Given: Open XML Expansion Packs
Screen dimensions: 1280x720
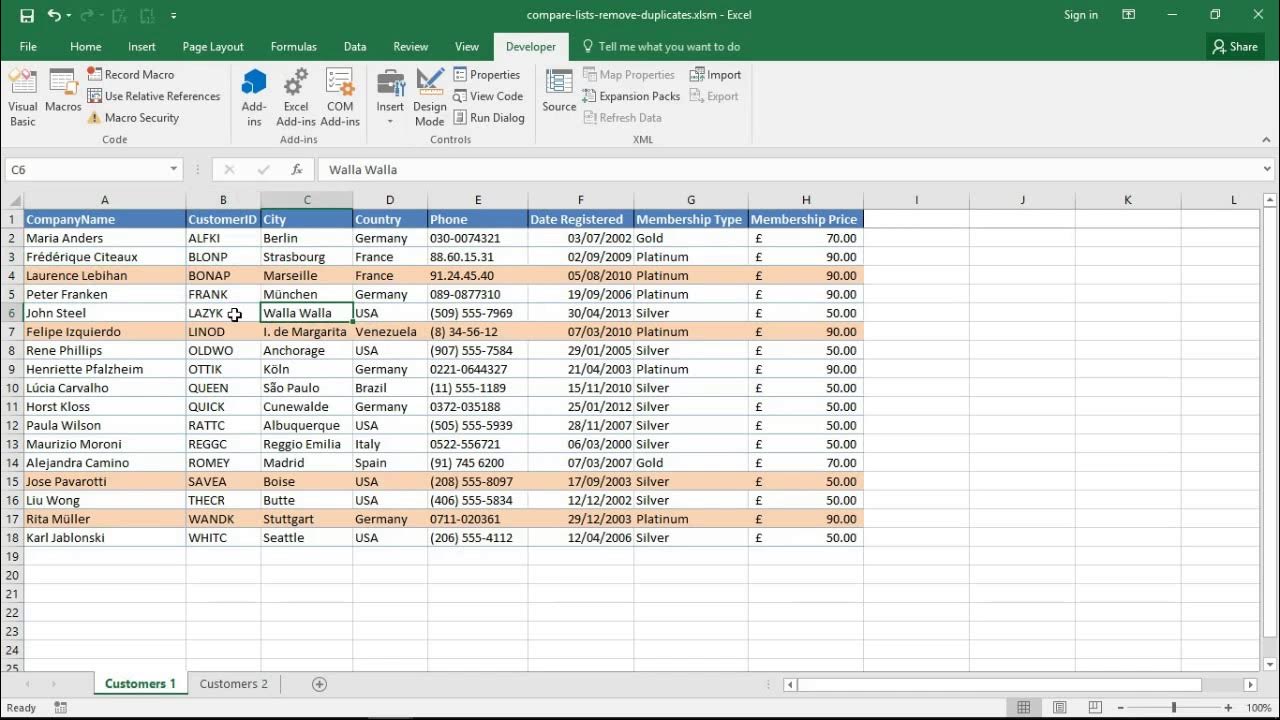Looking at the screenshot, I should [x=631, y=96].
